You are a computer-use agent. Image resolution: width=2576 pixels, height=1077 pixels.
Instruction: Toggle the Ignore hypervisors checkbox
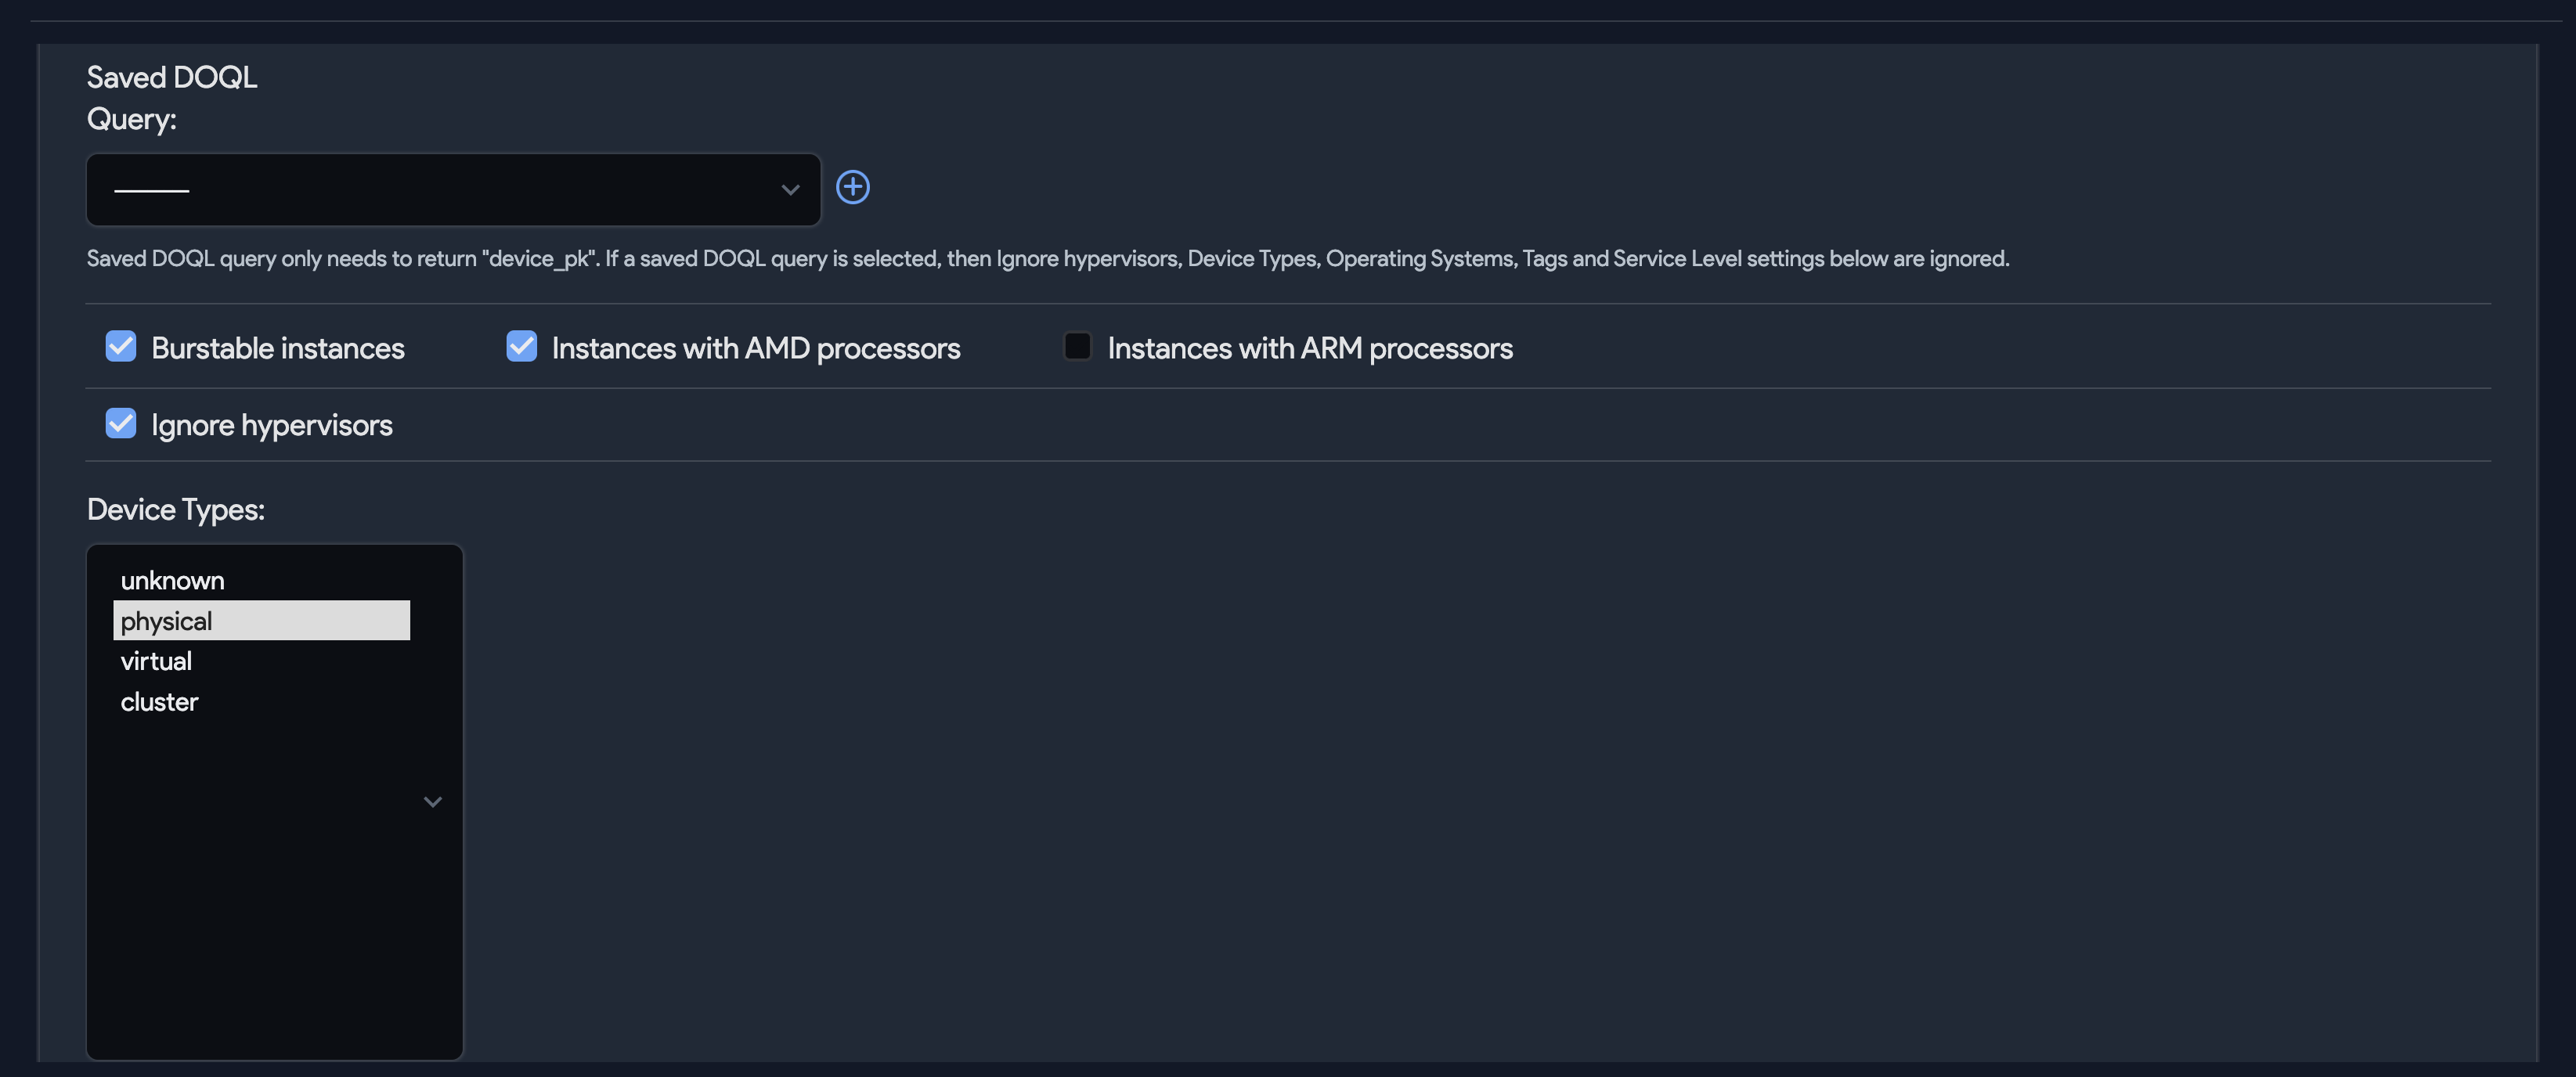coord(121,423)
